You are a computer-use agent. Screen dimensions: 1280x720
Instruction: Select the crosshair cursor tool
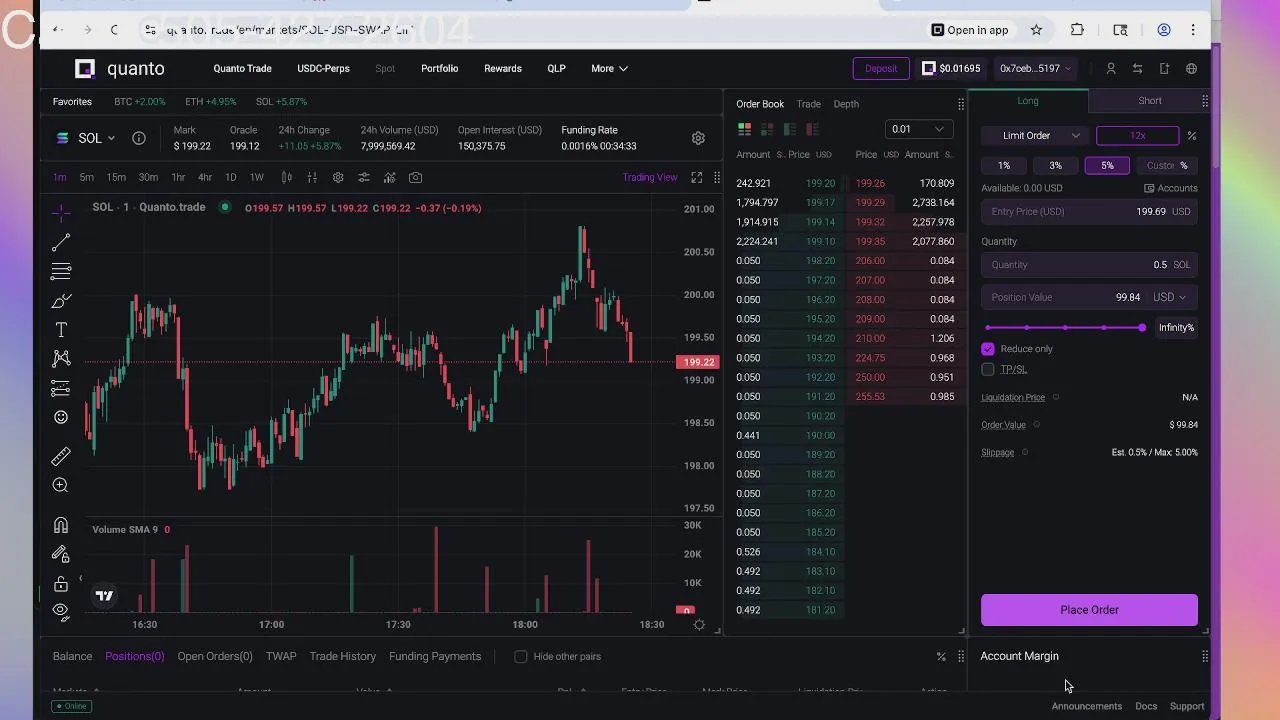pos(61,213)
